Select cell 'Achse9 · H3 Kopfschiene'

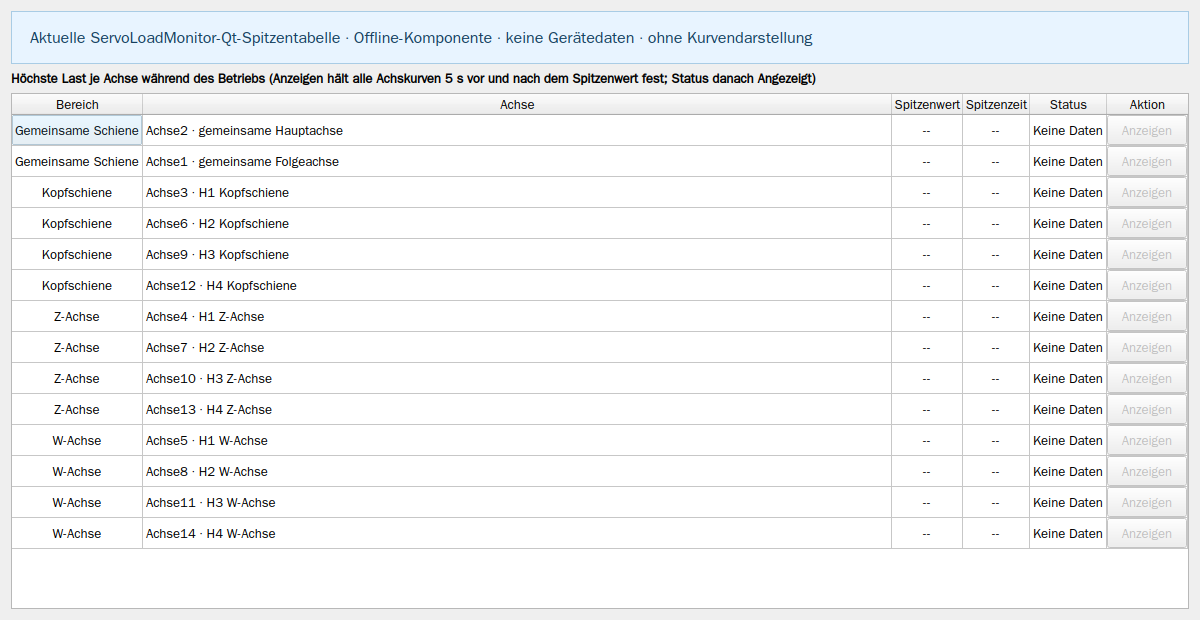click(x=517, y=255)
